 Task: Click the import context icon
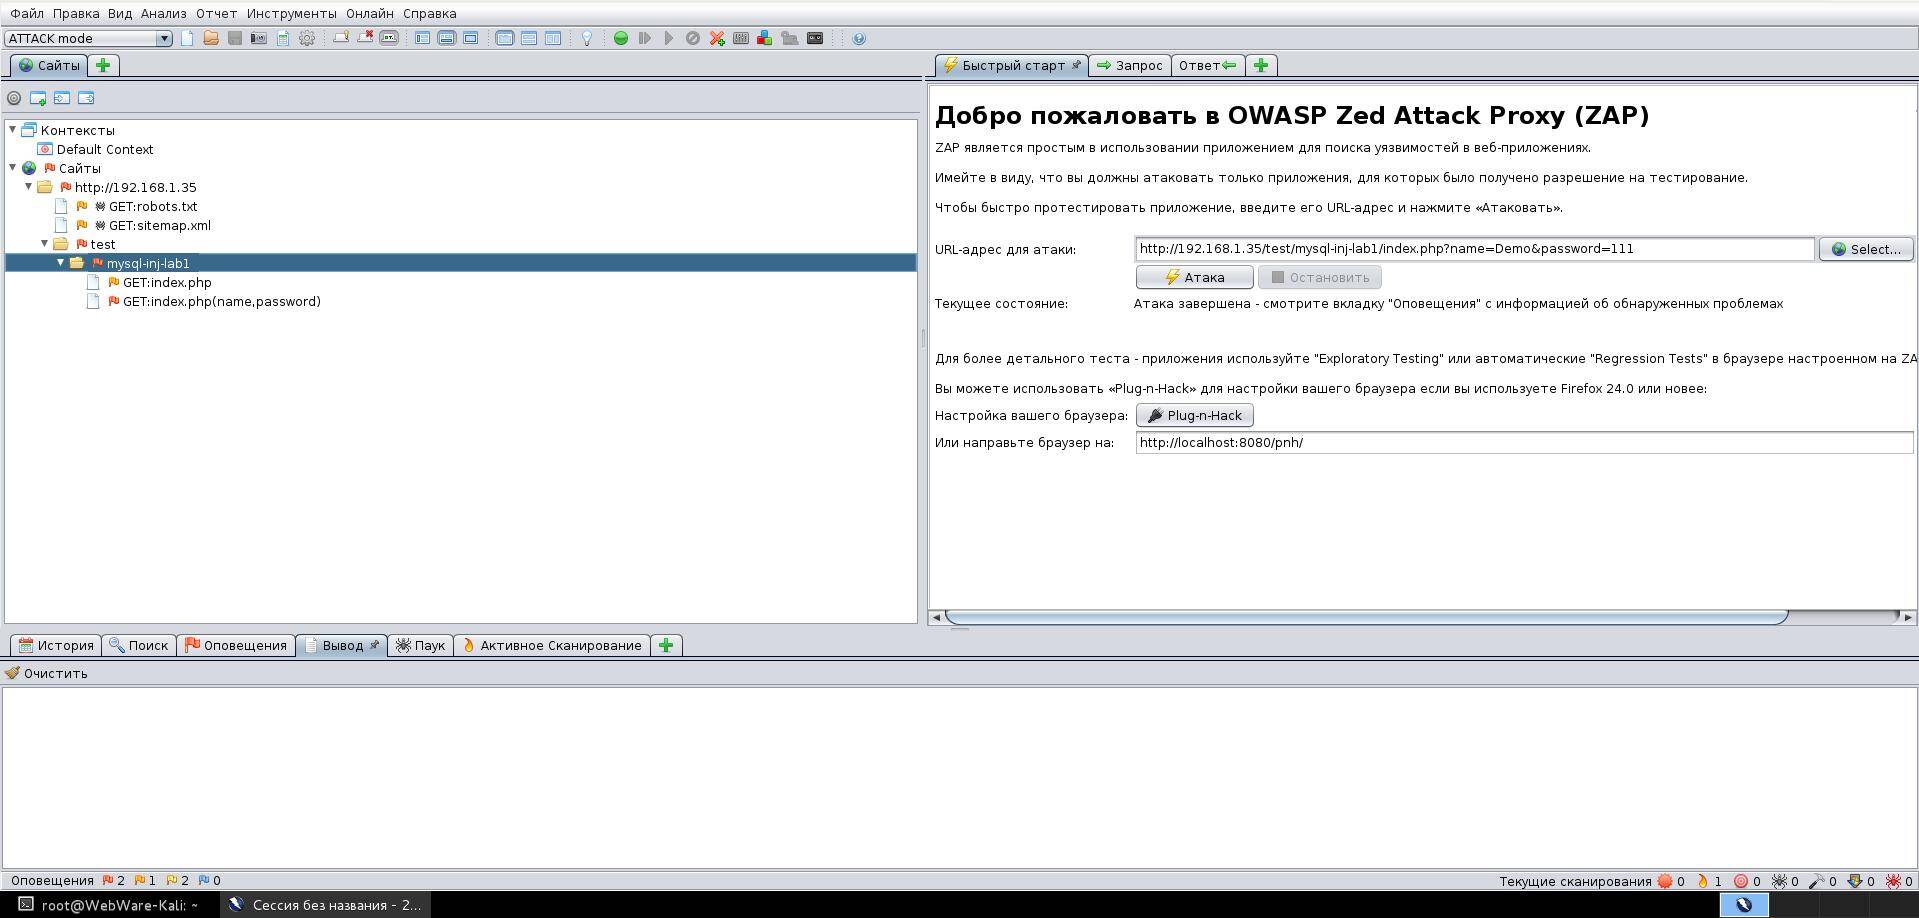62,98
